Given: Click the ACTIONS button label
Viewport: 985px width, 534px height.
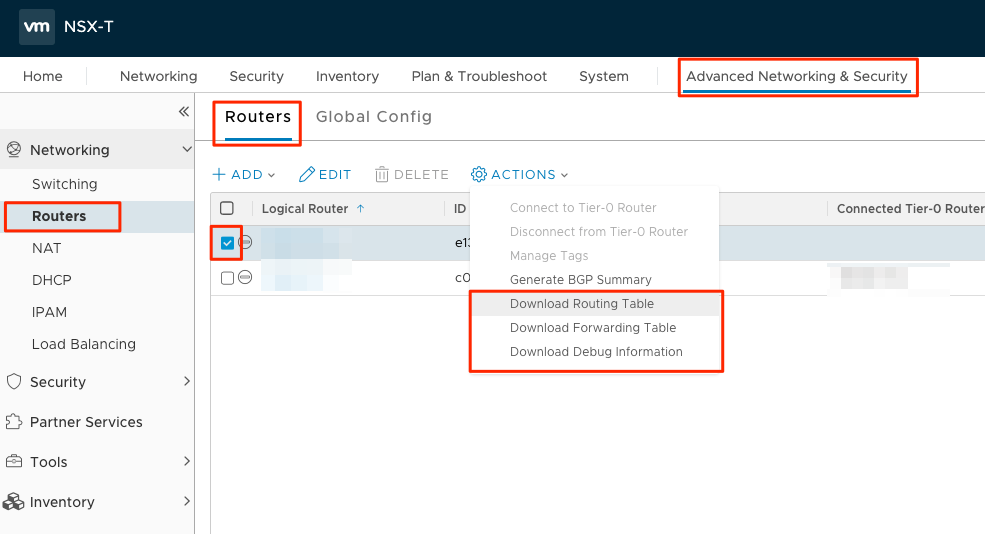Looking at the screenshot, I should [x=523, y=175].
